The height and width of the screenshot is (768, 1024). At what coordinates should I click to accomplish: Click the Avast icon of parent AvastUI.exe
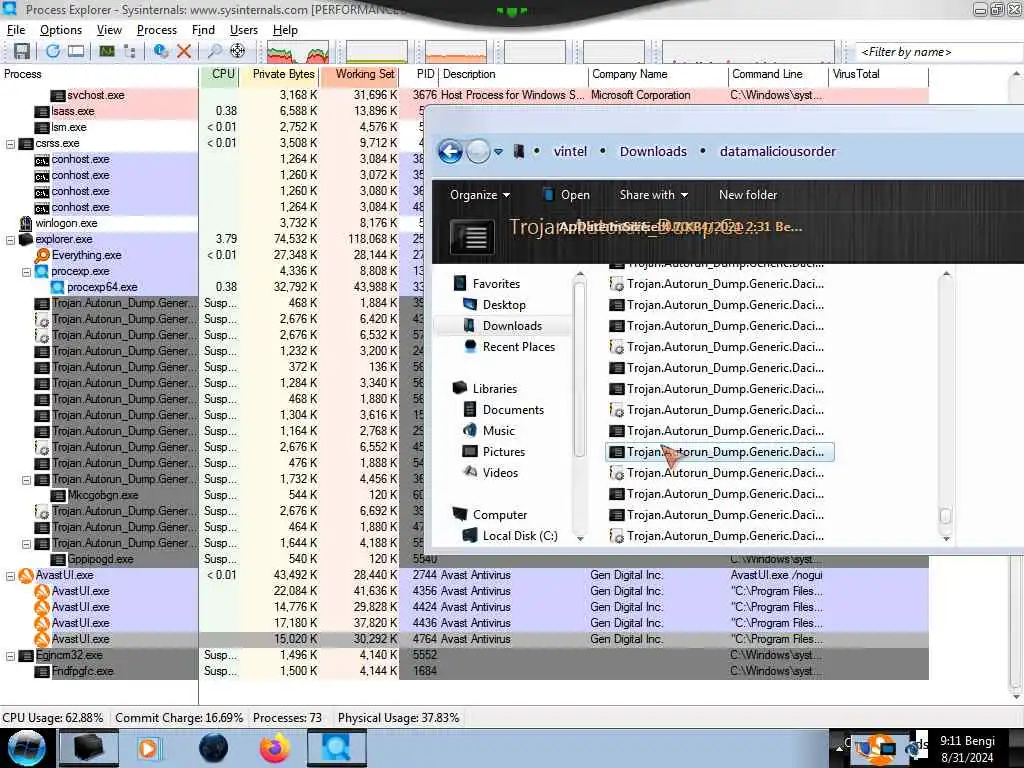click(26, 575)
